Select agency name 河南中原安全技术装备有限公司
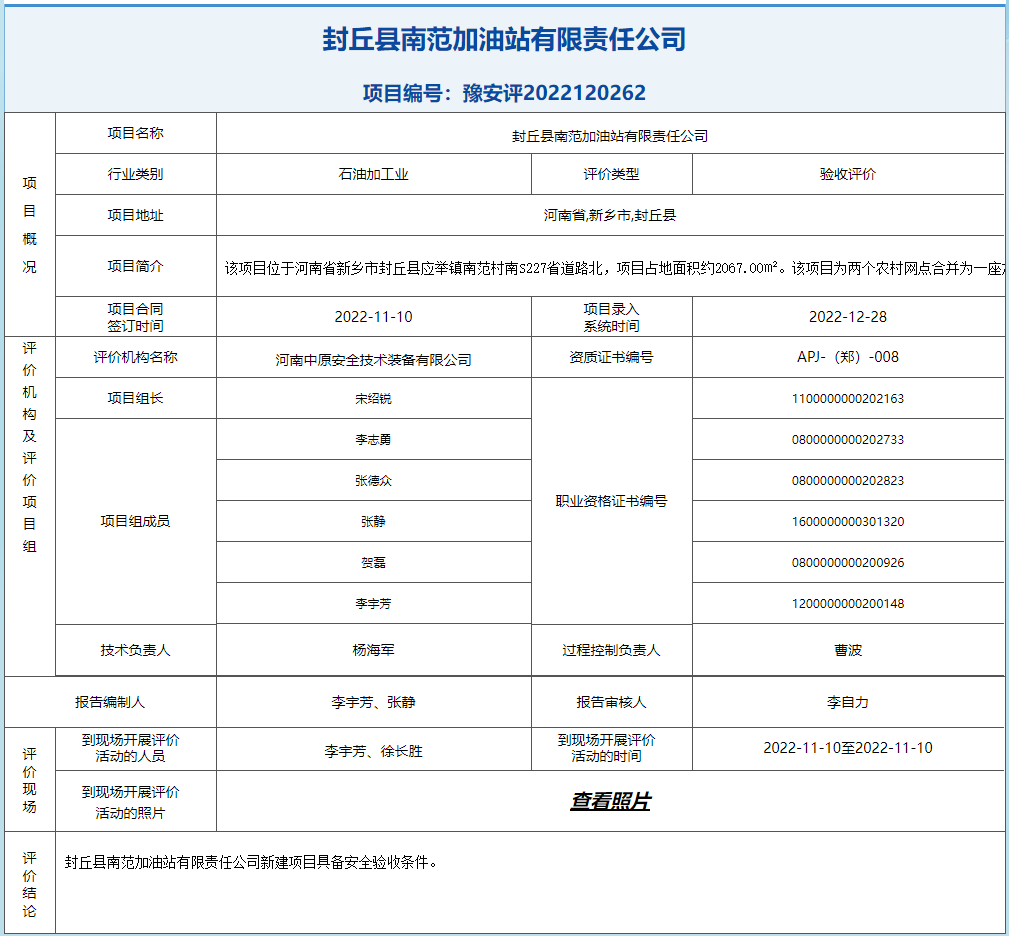The image size is (1009, 936). 373,360
